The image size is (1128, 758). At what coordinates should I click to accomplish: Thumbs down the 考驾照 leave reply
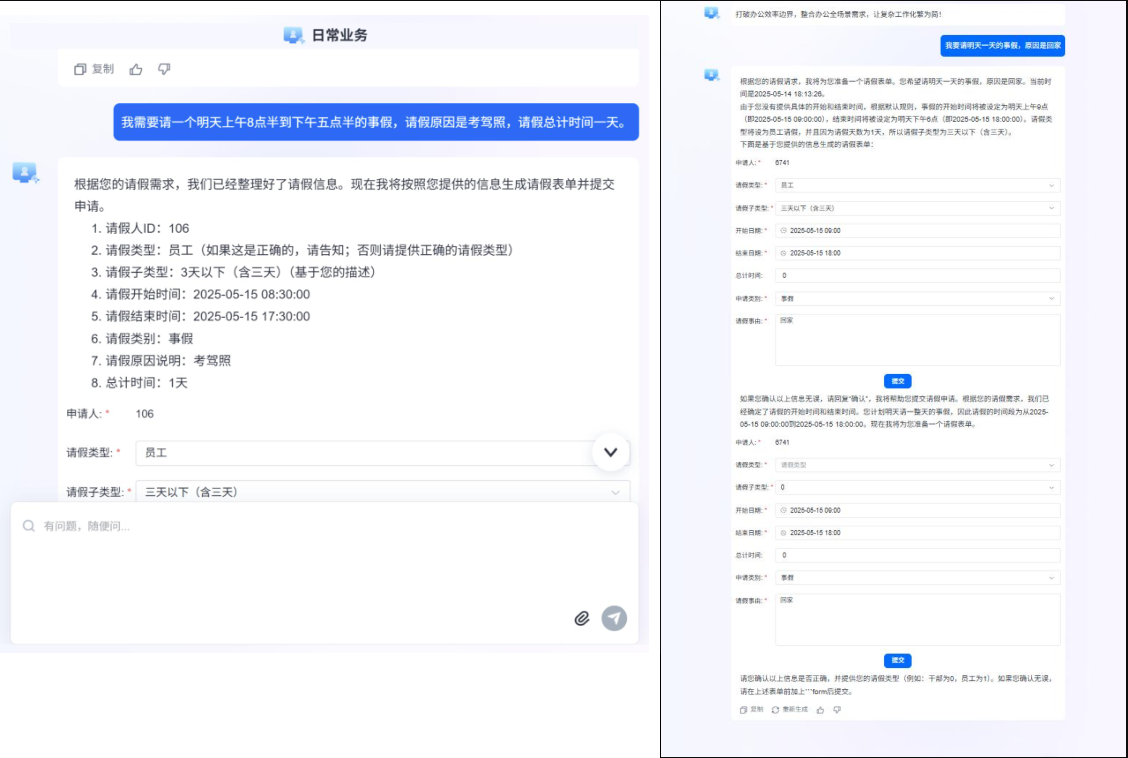click(x=164, y=69)
